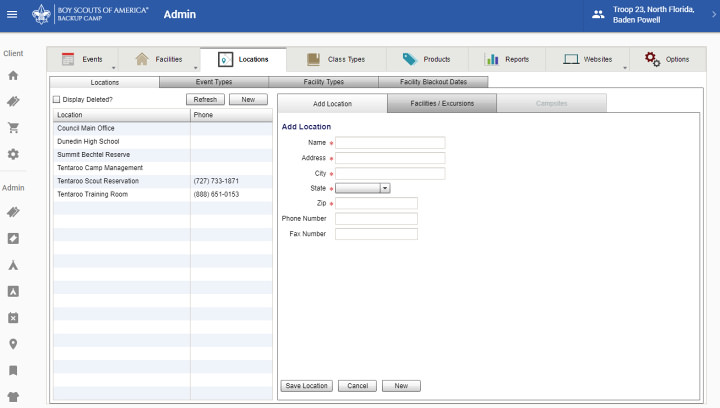Image resolution: width=720 pixels, height=408 pixels.
Task: Click the Refresh button
Action: (x=205, y=100)
